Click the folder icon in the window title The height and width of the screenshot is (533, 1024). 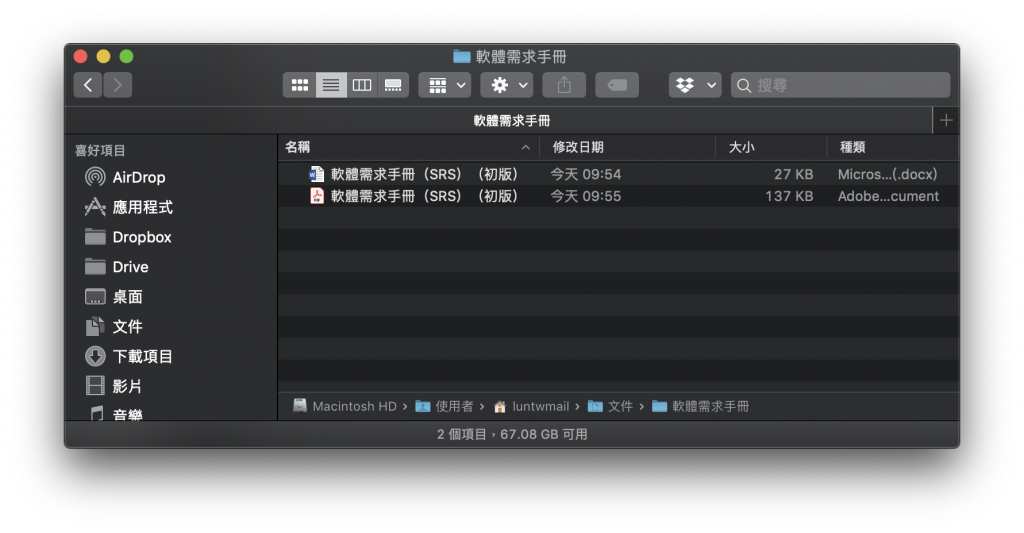[x=462, y=57]
